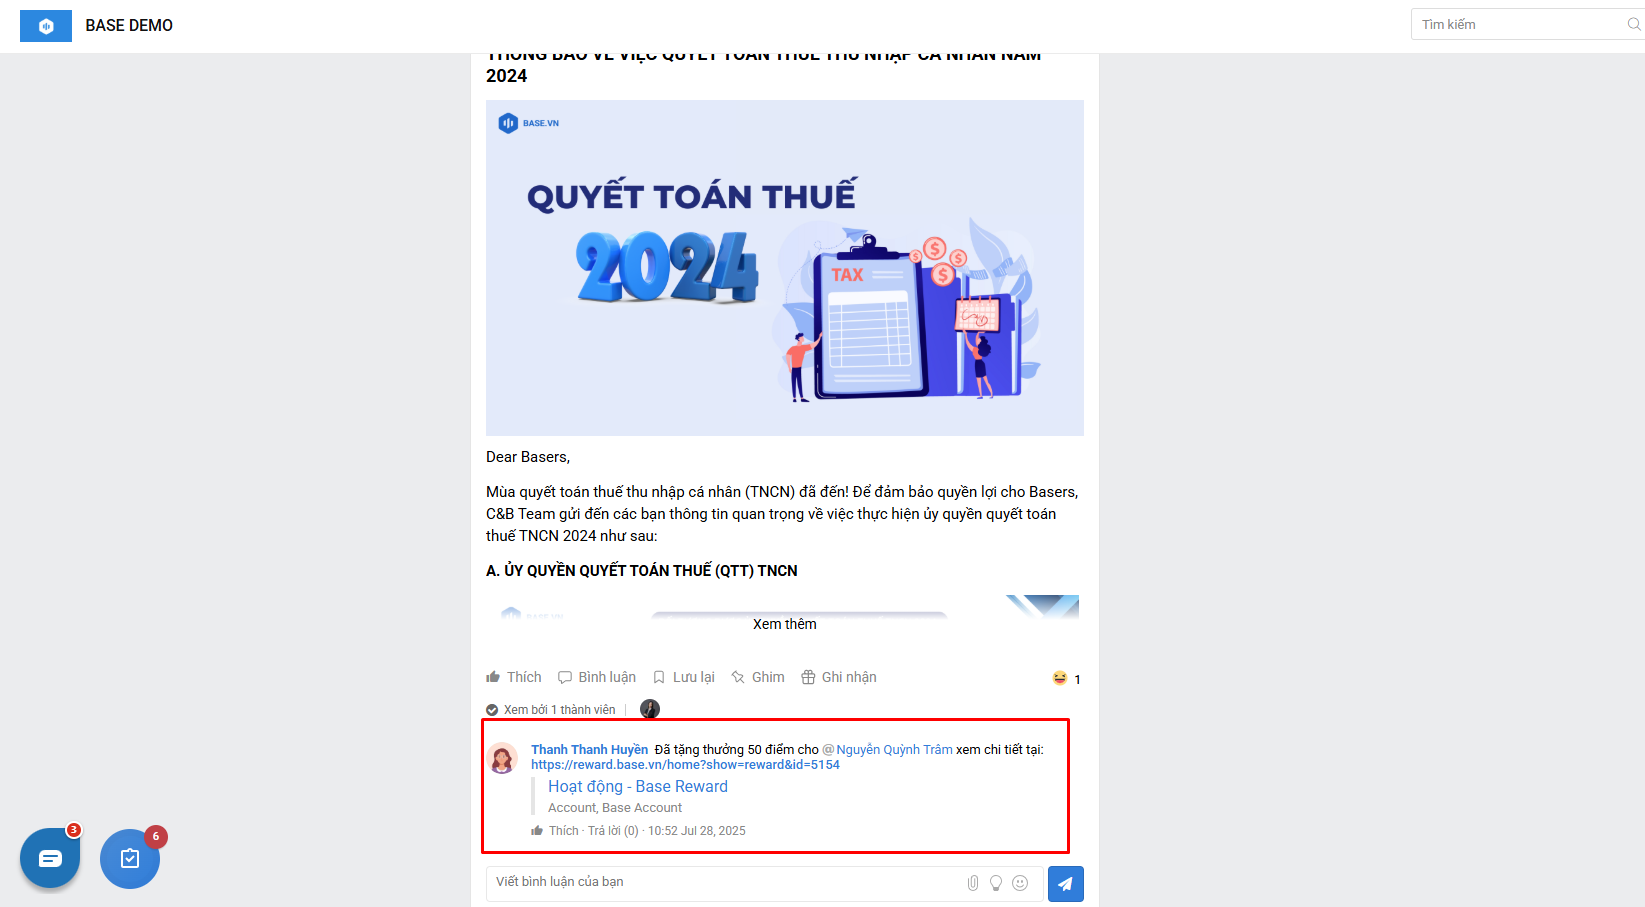Click the Tìm kiếm search field
Viewport: 1645px width, 907px height.
[x=1520, y=24]
